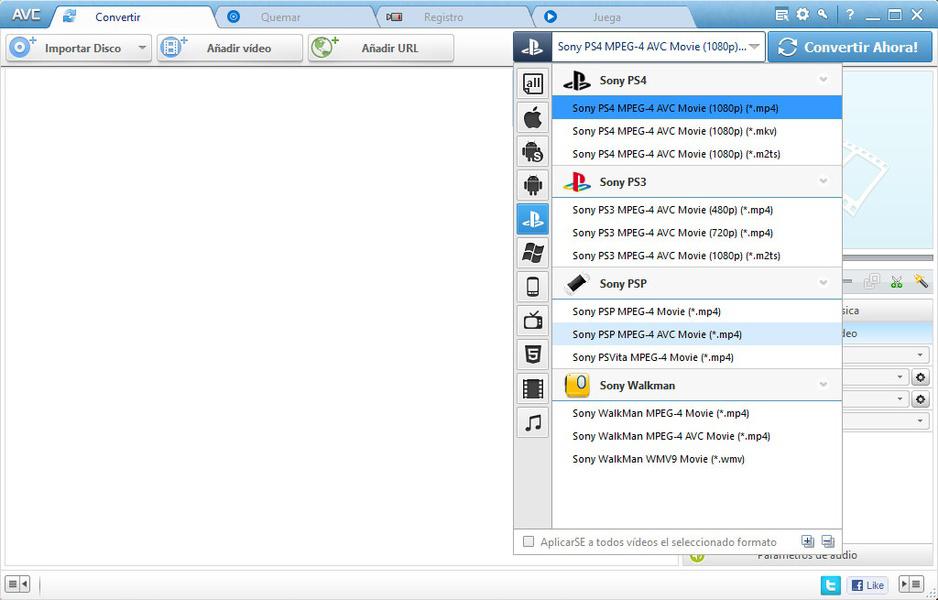Open the settings gear in title bar
Image resolution: width=938 pixels, height=600 pixels.
pos(802,15)
